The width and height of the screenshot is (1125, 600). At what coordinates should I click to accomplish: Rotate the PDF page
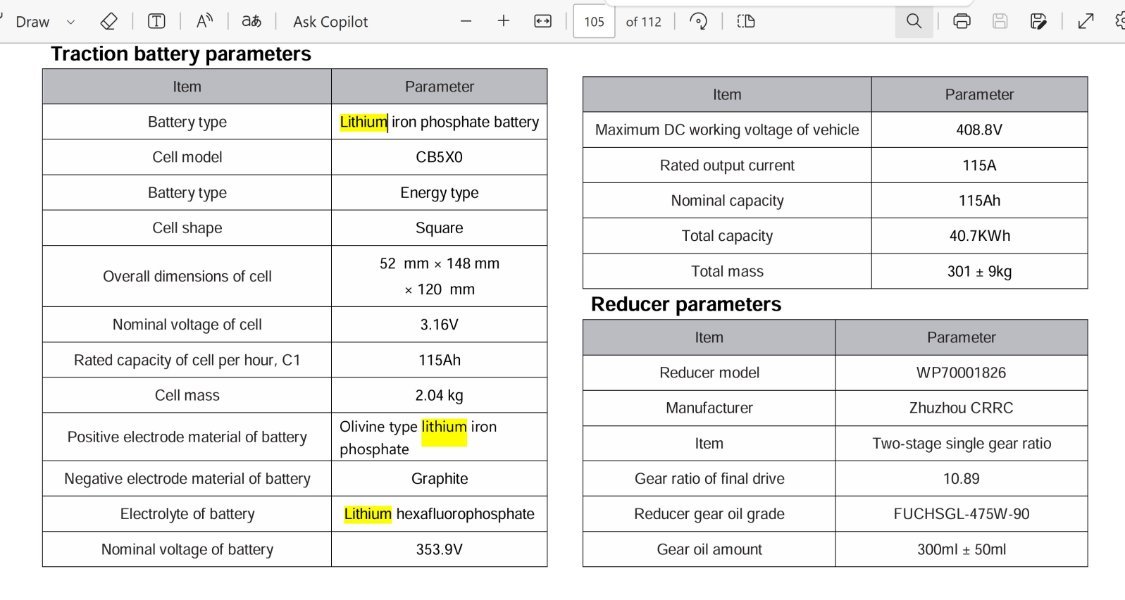[698, 22]
